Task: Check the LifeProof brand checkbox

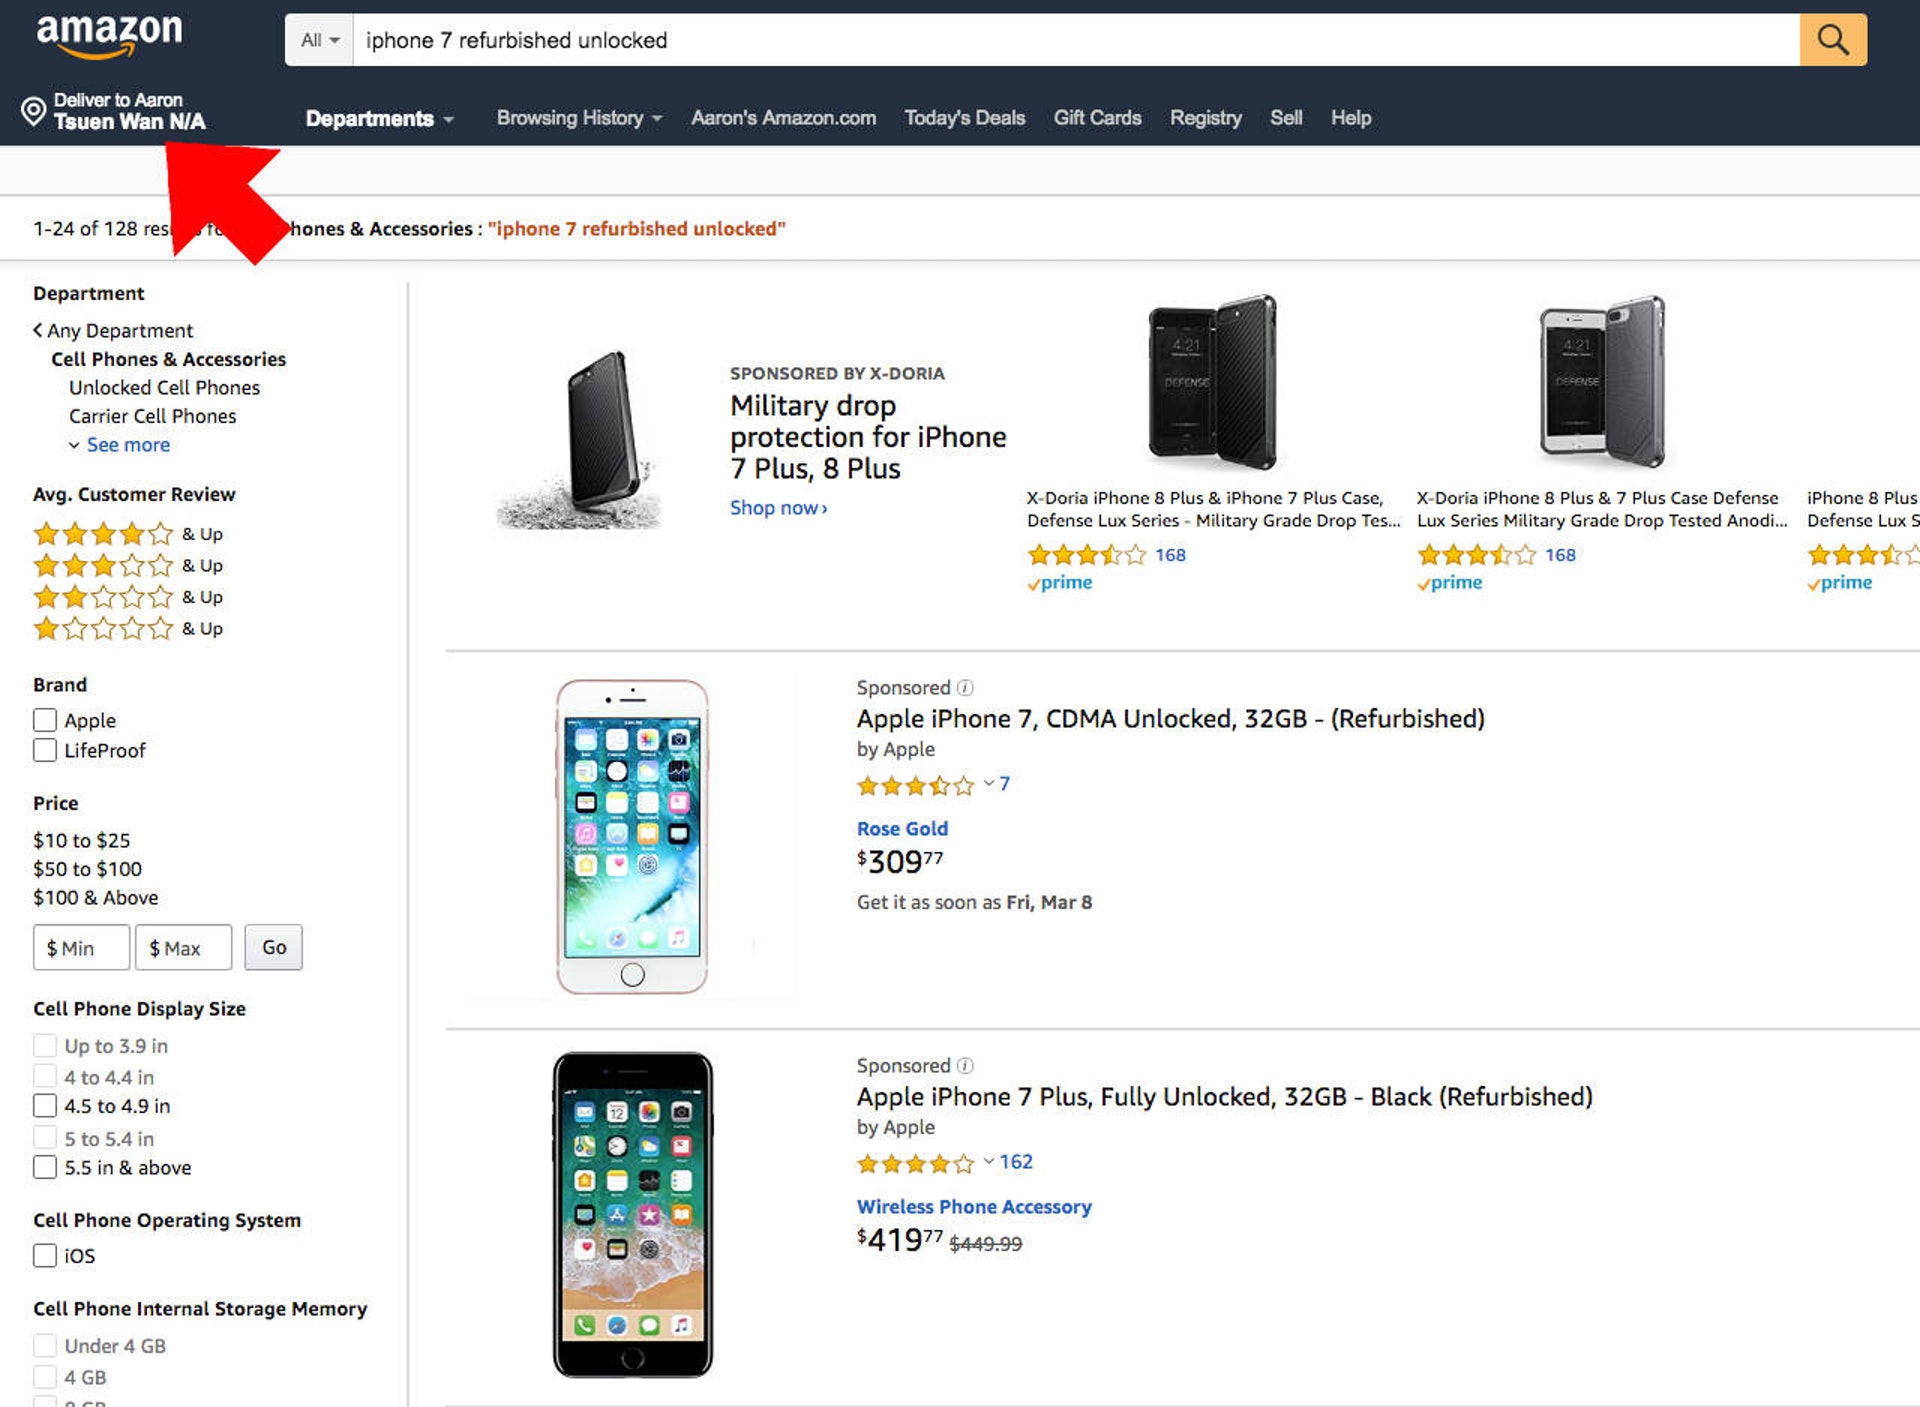Action: pos(45,750)
